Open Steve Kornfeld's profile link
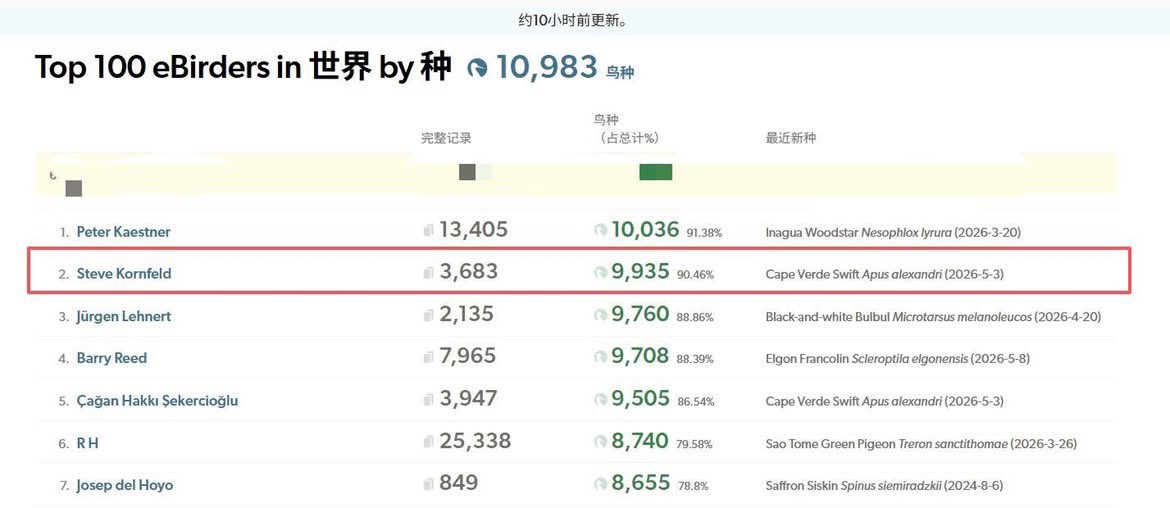The height and width of the screenshot is (508, 1170). (x=124, y=274)
